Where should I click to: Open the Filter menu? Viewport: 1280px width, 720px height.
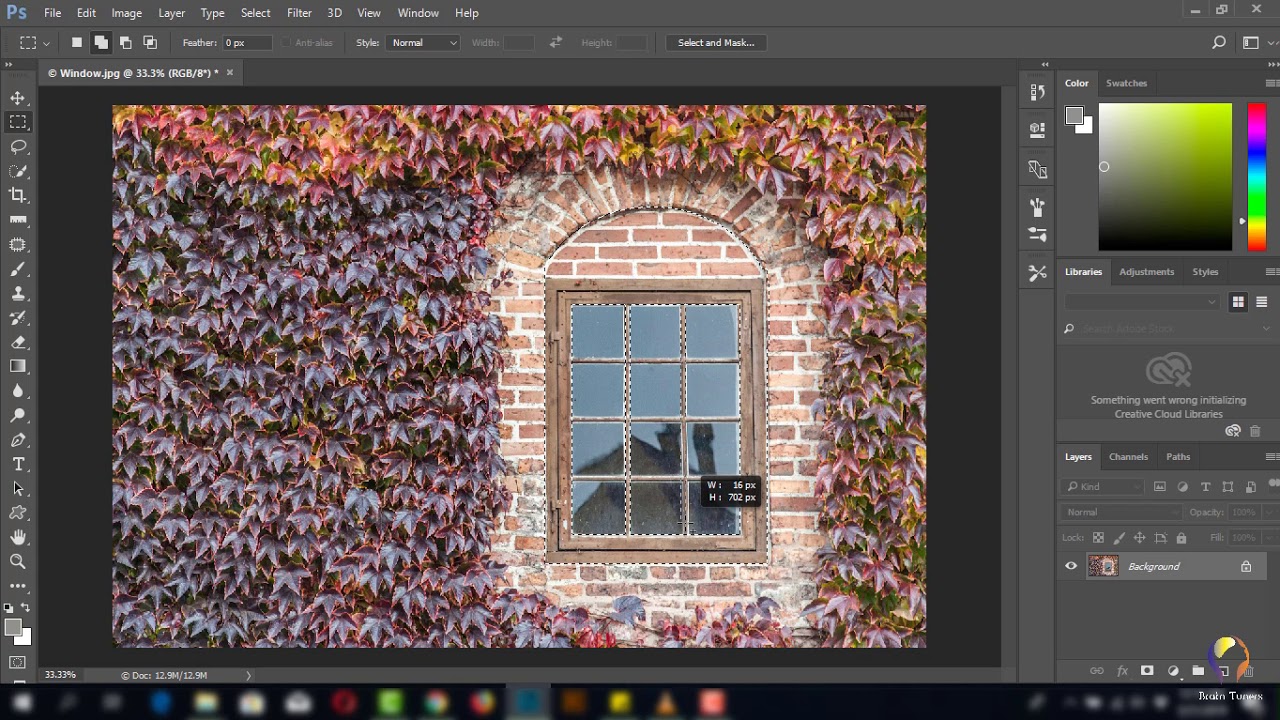299,13
